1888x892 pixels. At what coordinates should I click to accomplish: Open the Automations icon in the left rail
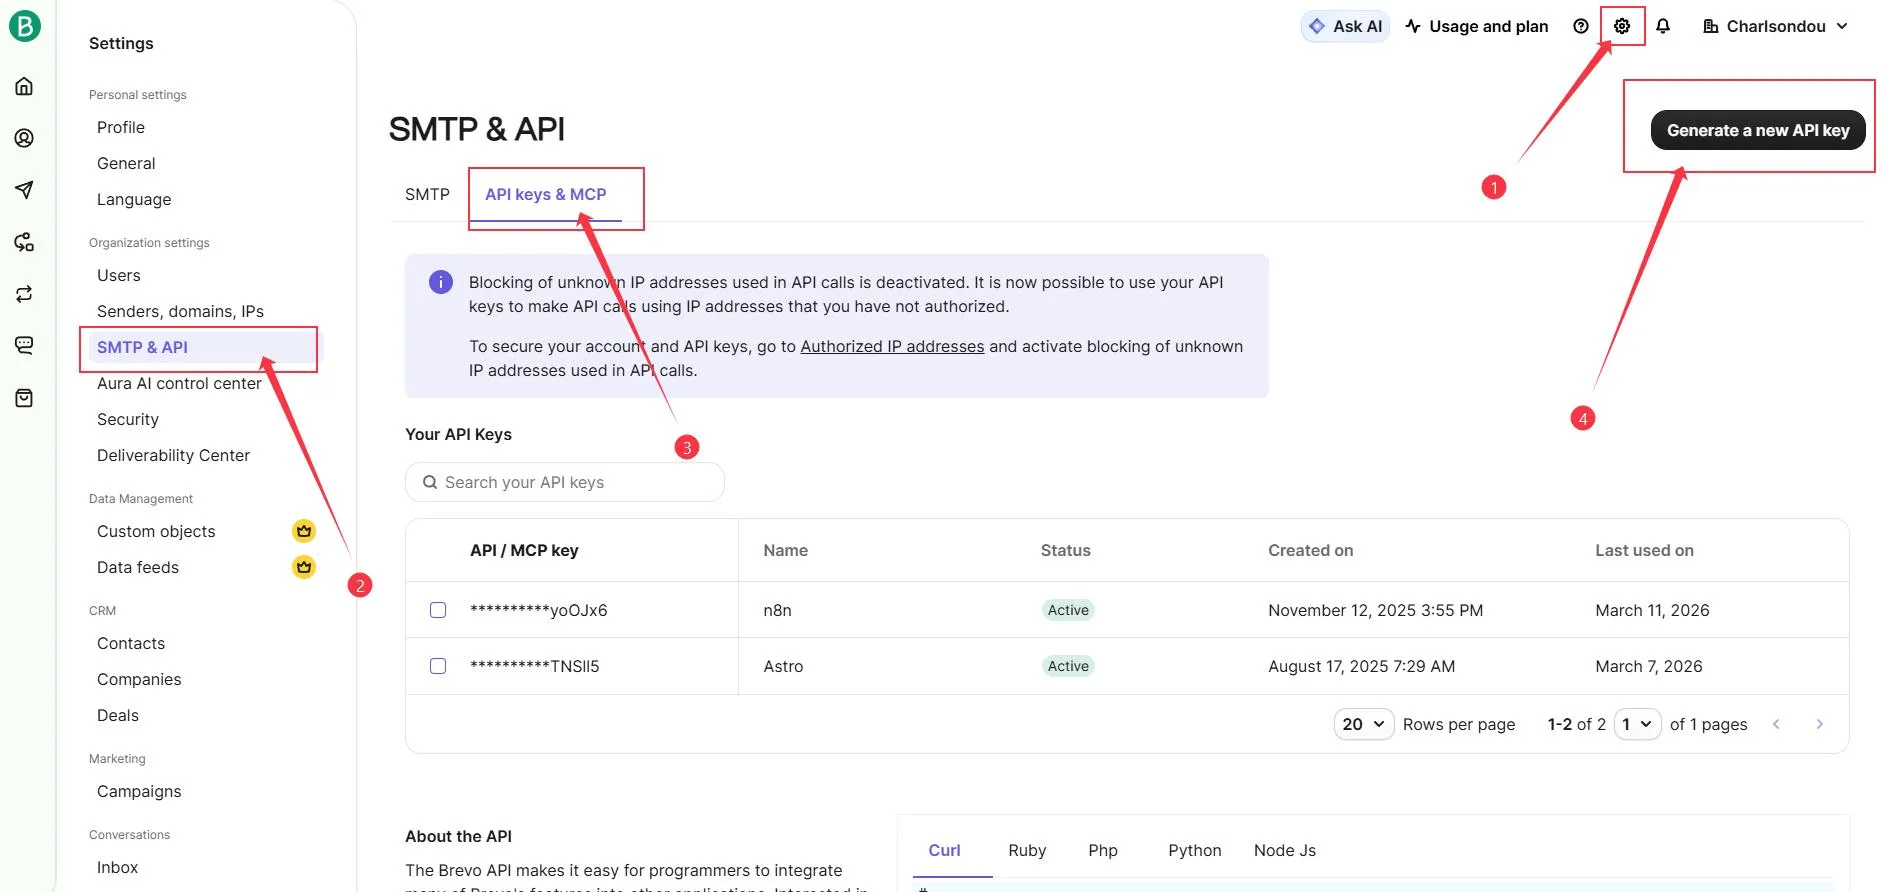(24, 242)
